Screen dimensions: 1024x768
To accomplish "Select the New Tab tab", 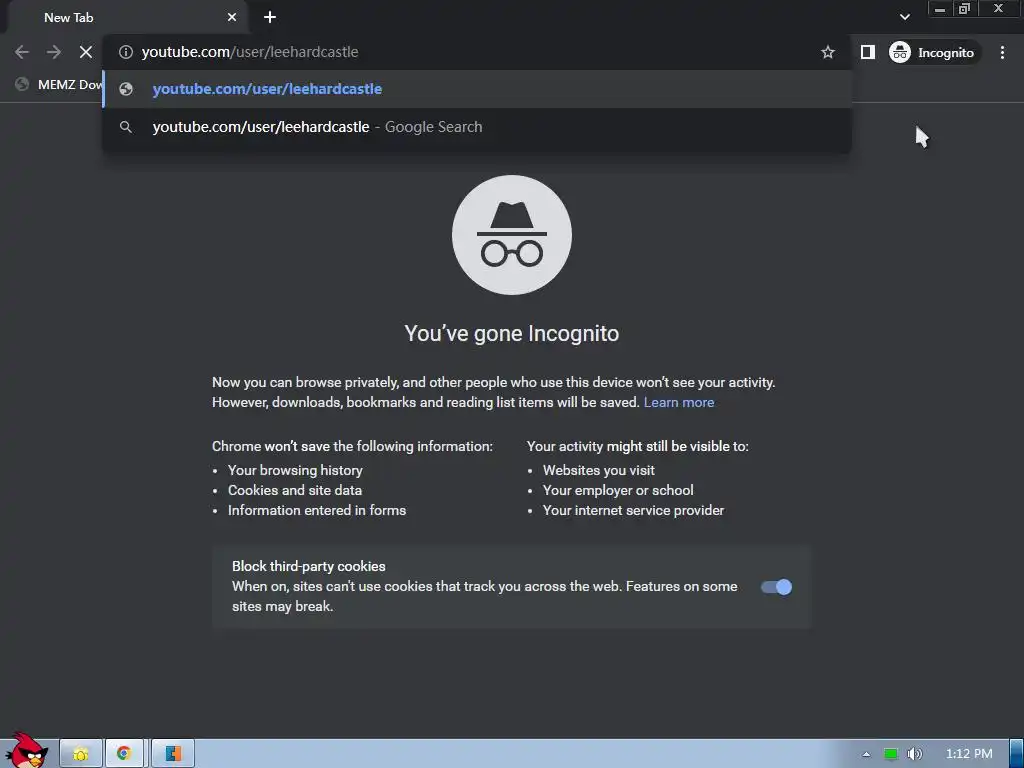I will (x=127, y=18).
